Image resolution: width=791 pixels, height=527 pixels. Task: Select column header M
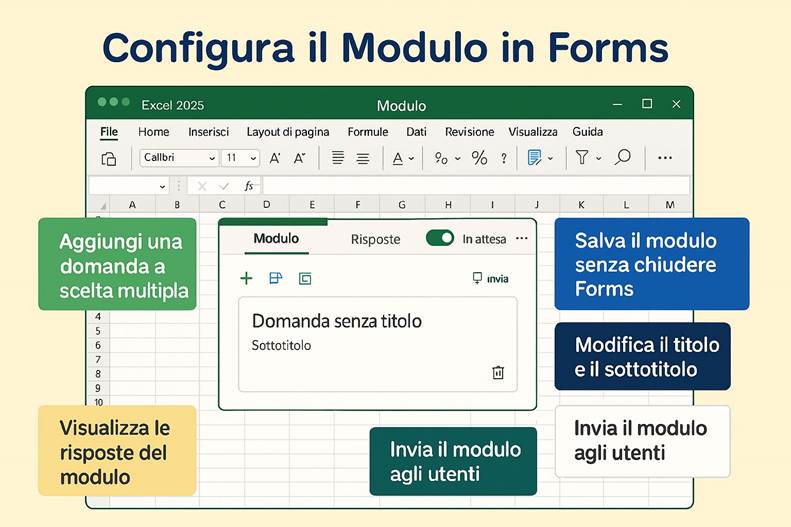point(669,205)
